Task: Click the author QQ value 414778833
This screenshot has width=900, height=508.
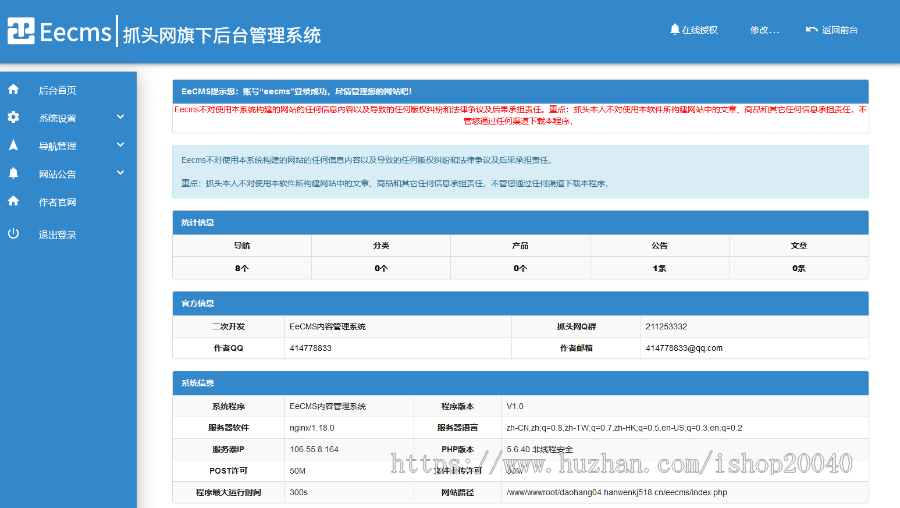Action: (x=311, y=348)
